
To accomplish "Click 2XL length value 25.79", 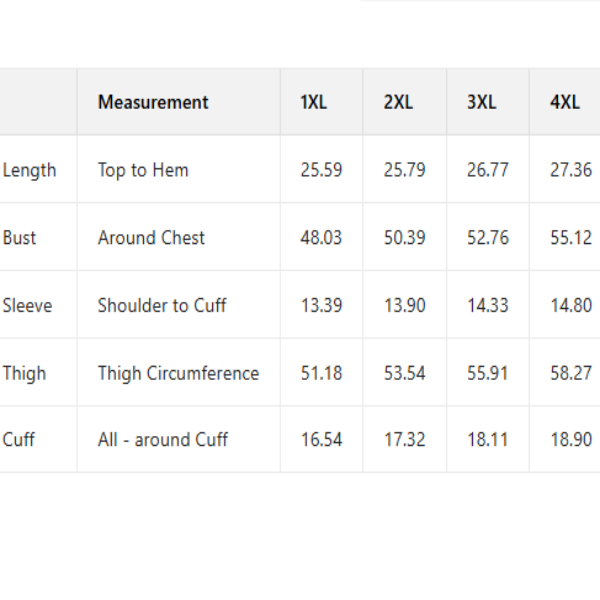I will [x=404, y=170].
